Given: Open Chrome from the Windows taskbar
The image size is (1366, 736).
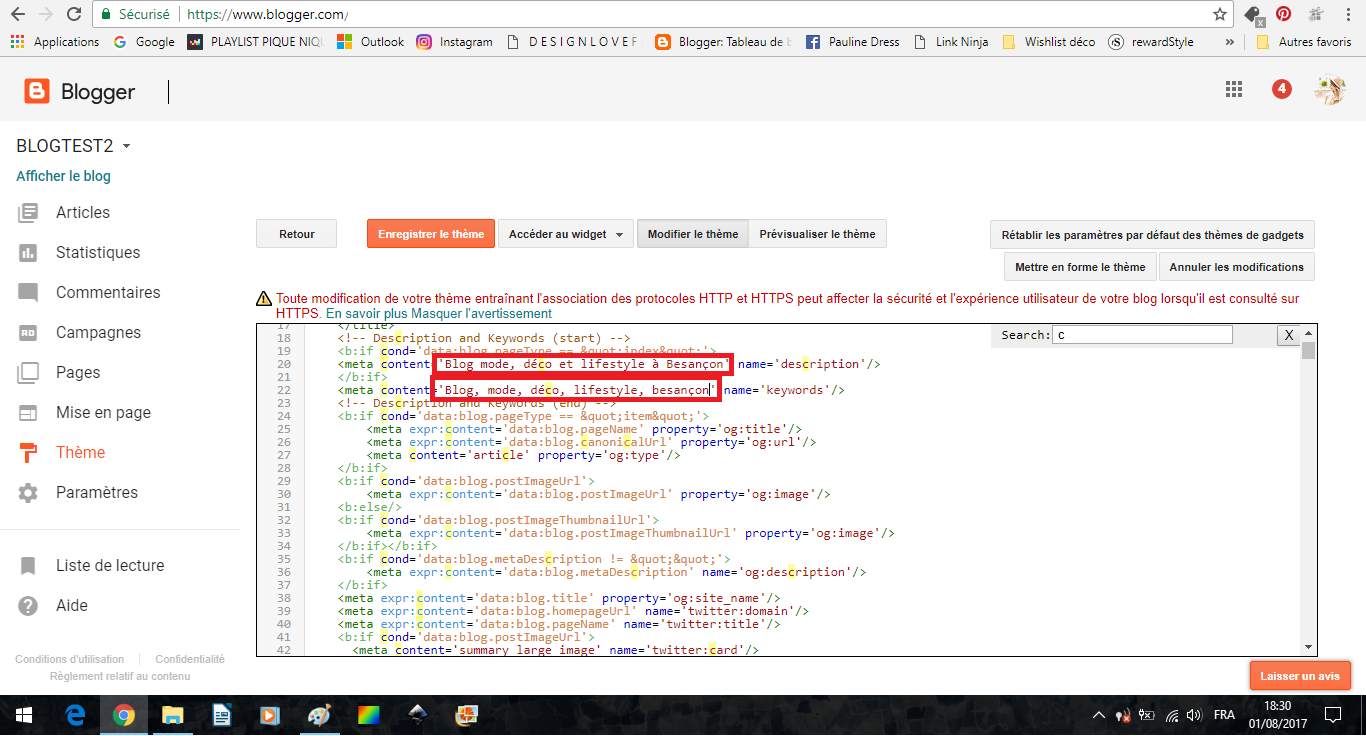Looking at the screenshot, I should tap(124, 715).
